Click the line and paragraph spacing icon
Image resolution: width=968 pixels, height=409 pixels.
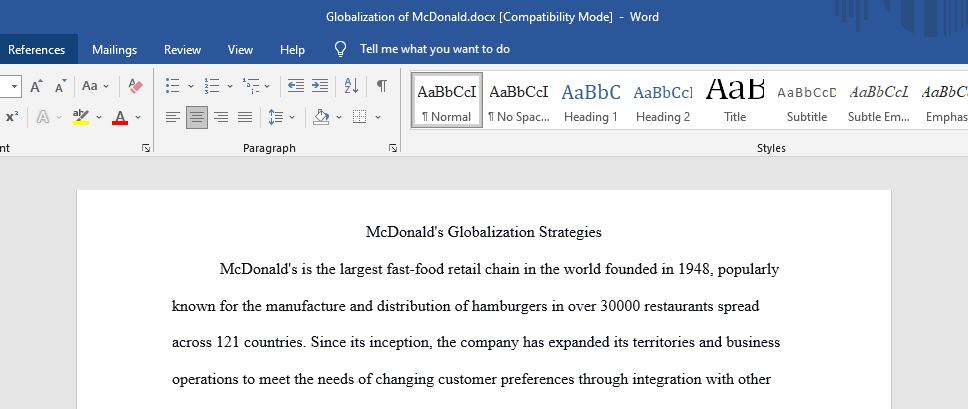tap(275, 117)
